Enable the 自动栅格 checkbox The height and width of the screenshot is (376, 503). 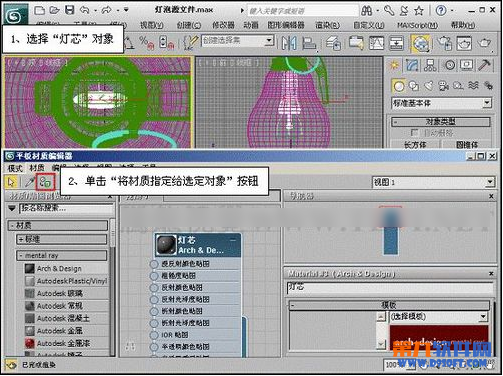point(414,133)
